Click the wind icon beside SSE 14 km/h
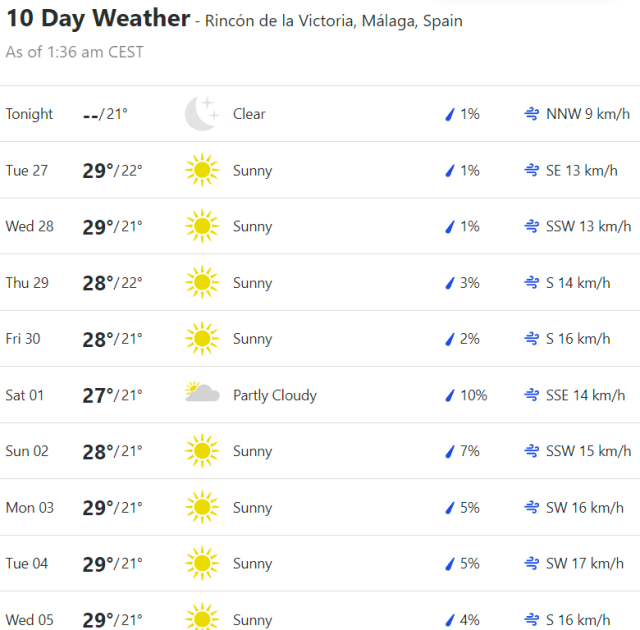 (x=532, y=395)
